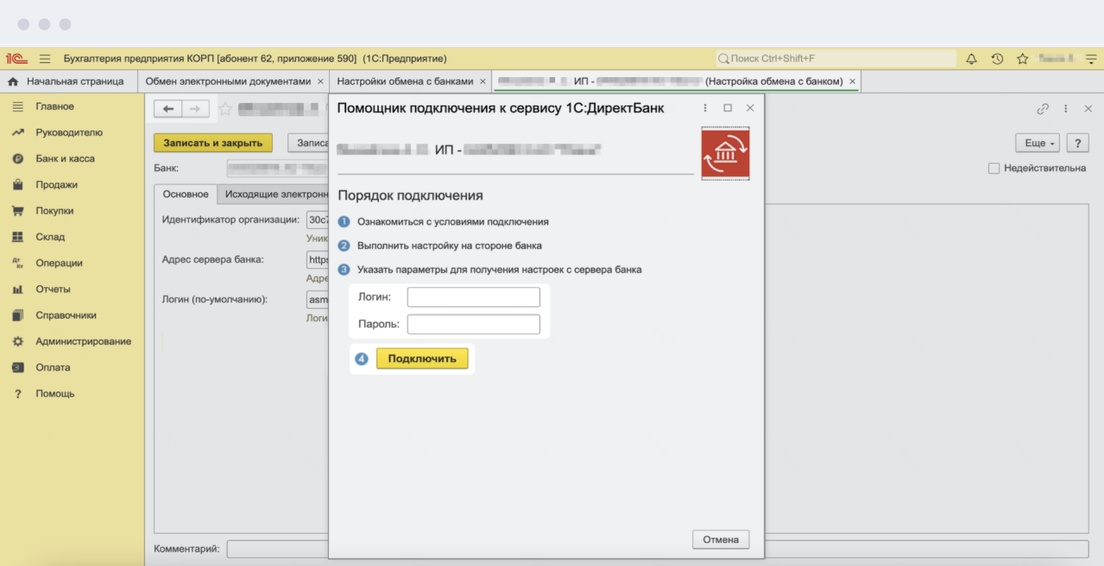Screen dimensions: 1104x566
Task: Toggle the Недействительна checkbox
Action: click(x=994, y=168)
